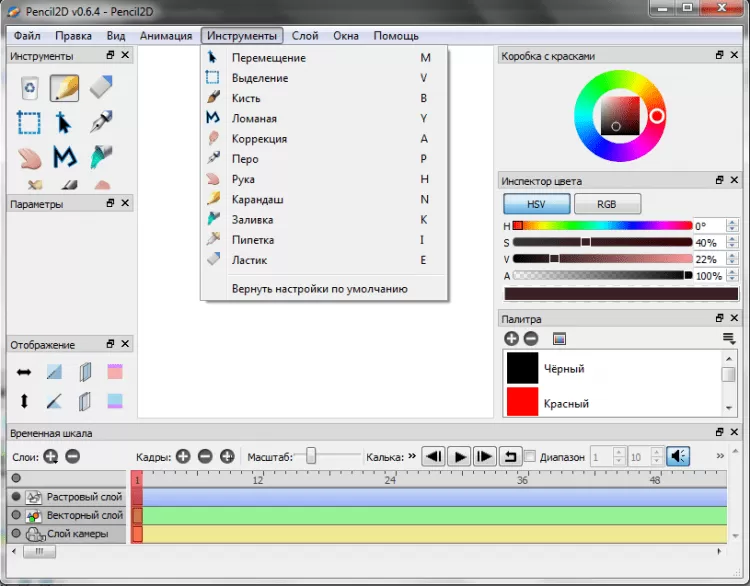Choose Заливка from the Инструменты menu
Image resolution: width=750 pixels, height=586 pixels.
[x=252, y=220]
